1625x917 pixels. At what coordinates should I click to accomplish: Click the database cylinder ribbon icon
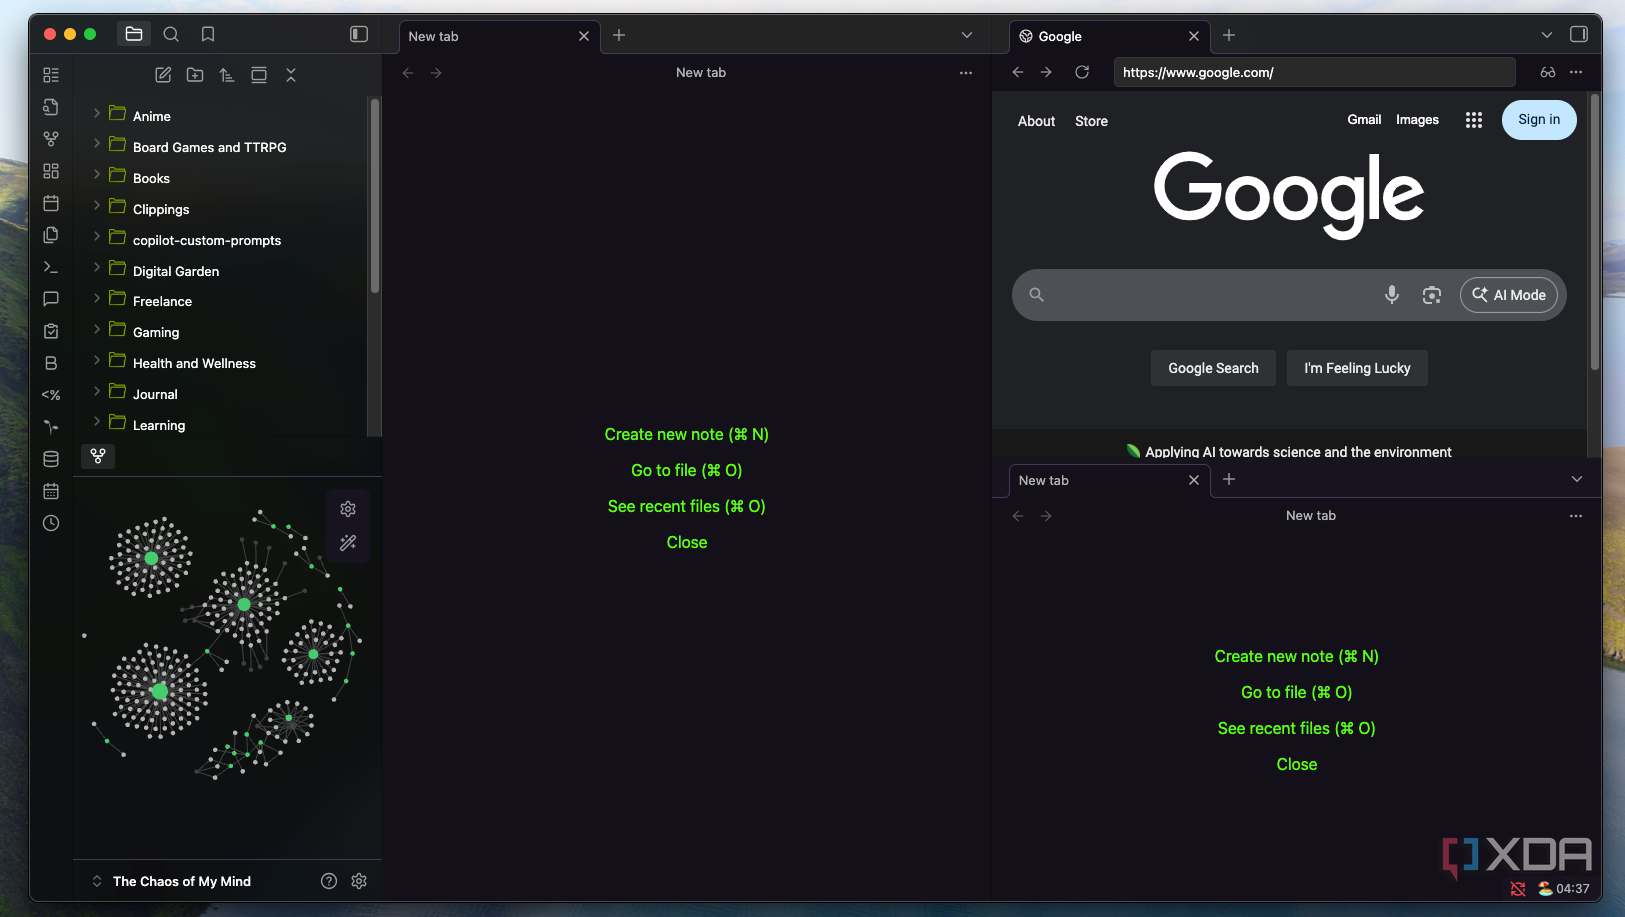click(x=51, y=459)
